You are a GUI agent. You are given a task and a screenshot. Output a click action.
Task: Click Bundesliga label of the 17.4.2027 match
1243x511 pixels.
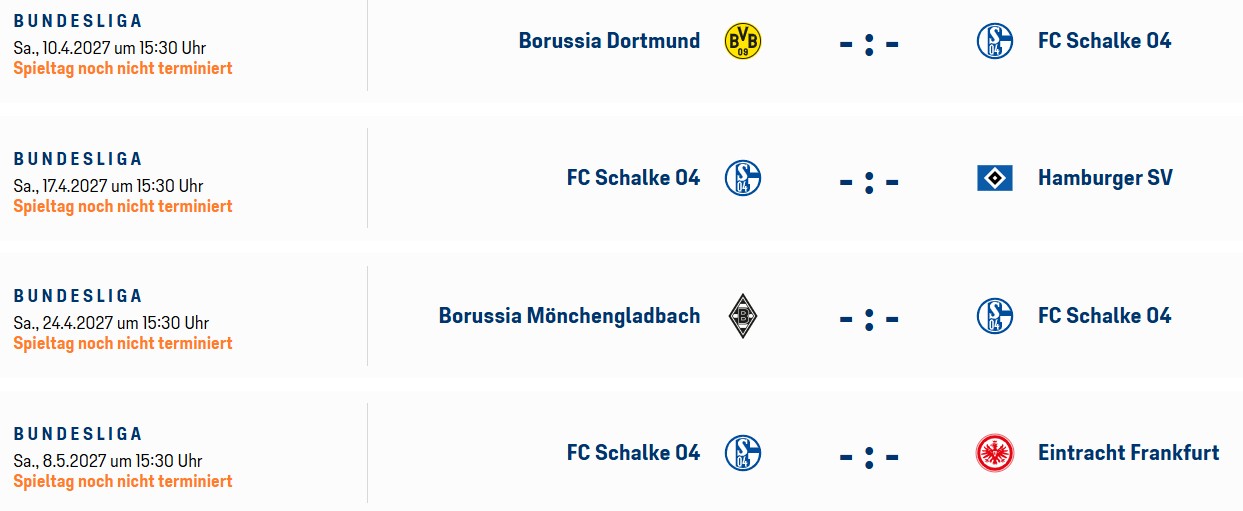pyautogui.click(x=78, y=159)
